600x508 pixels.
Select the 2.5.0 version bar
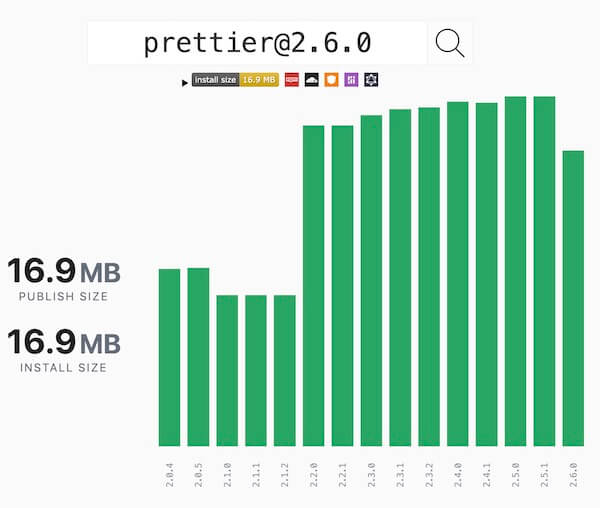click(x=516, y=271)
